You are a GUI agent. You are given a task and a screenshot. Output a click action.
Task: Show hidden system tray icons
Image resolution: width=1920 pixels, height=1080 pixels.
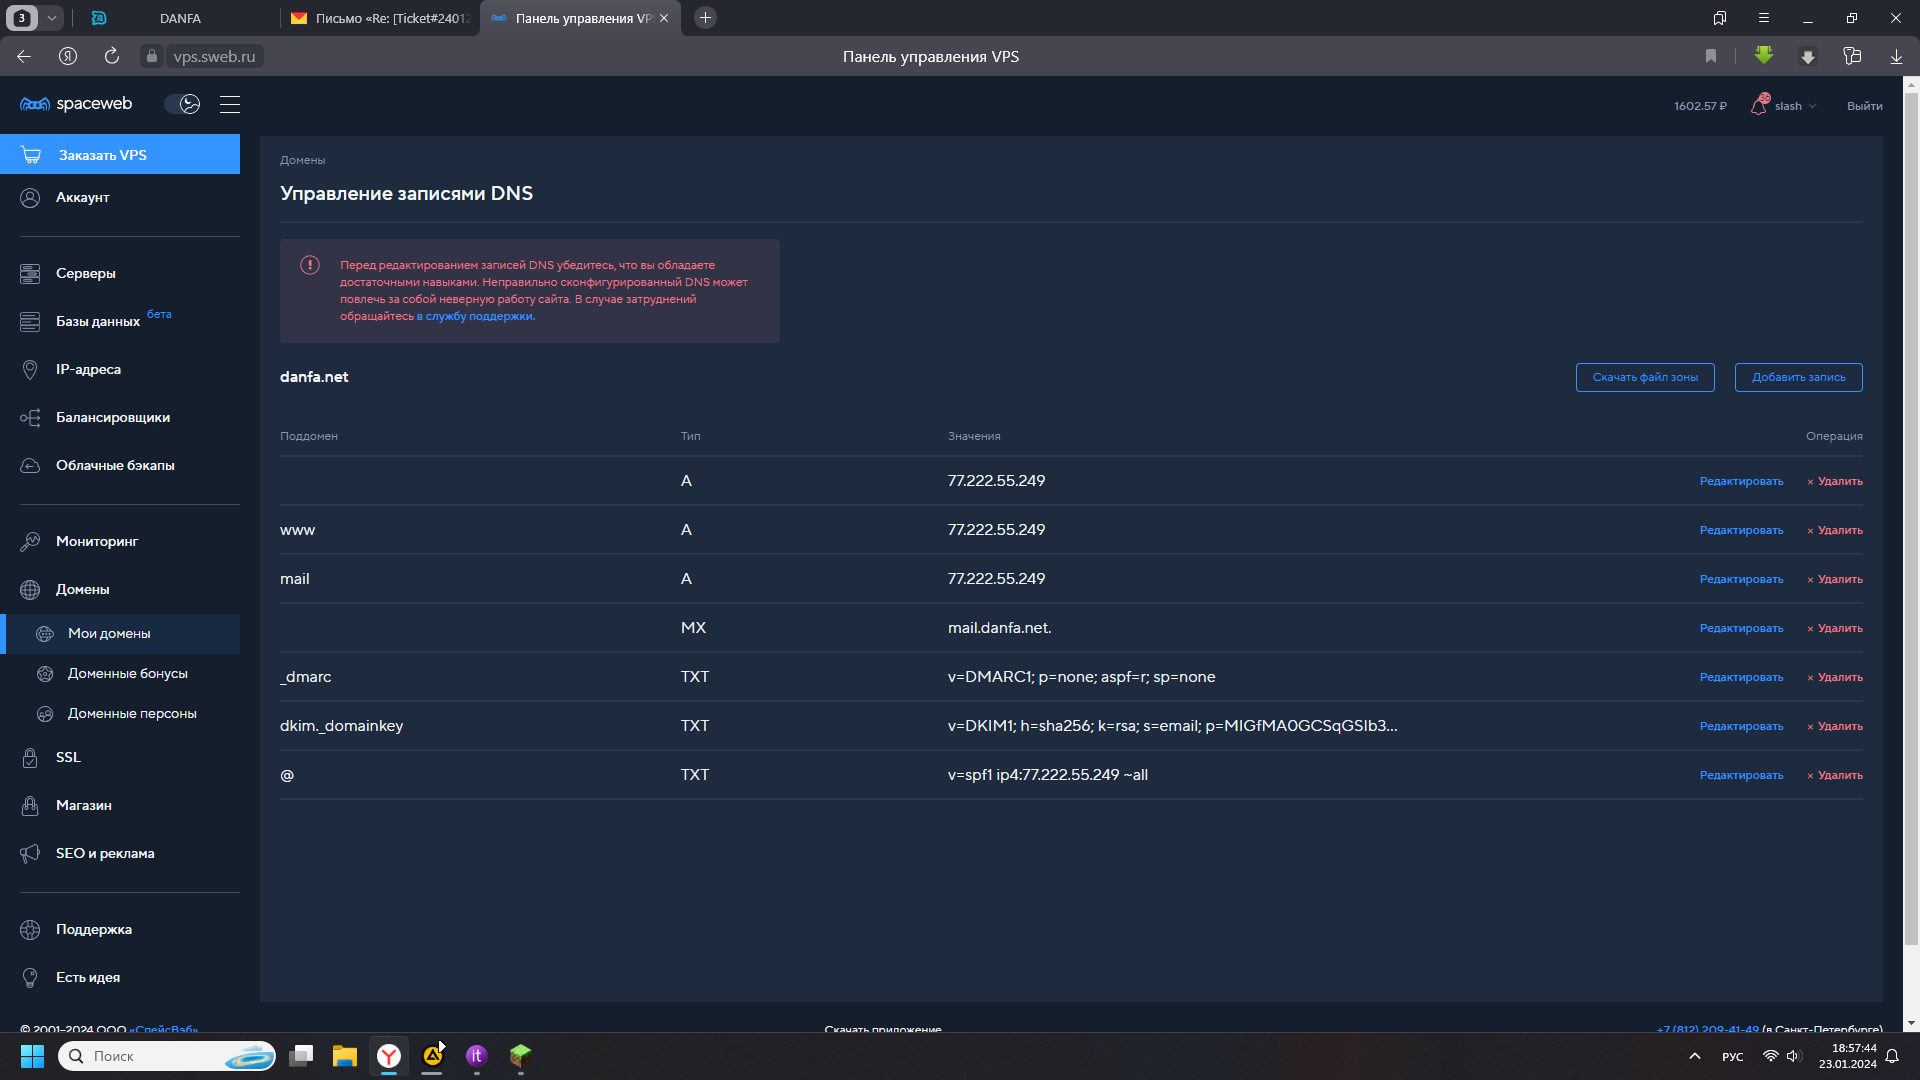[1694, 1056]
